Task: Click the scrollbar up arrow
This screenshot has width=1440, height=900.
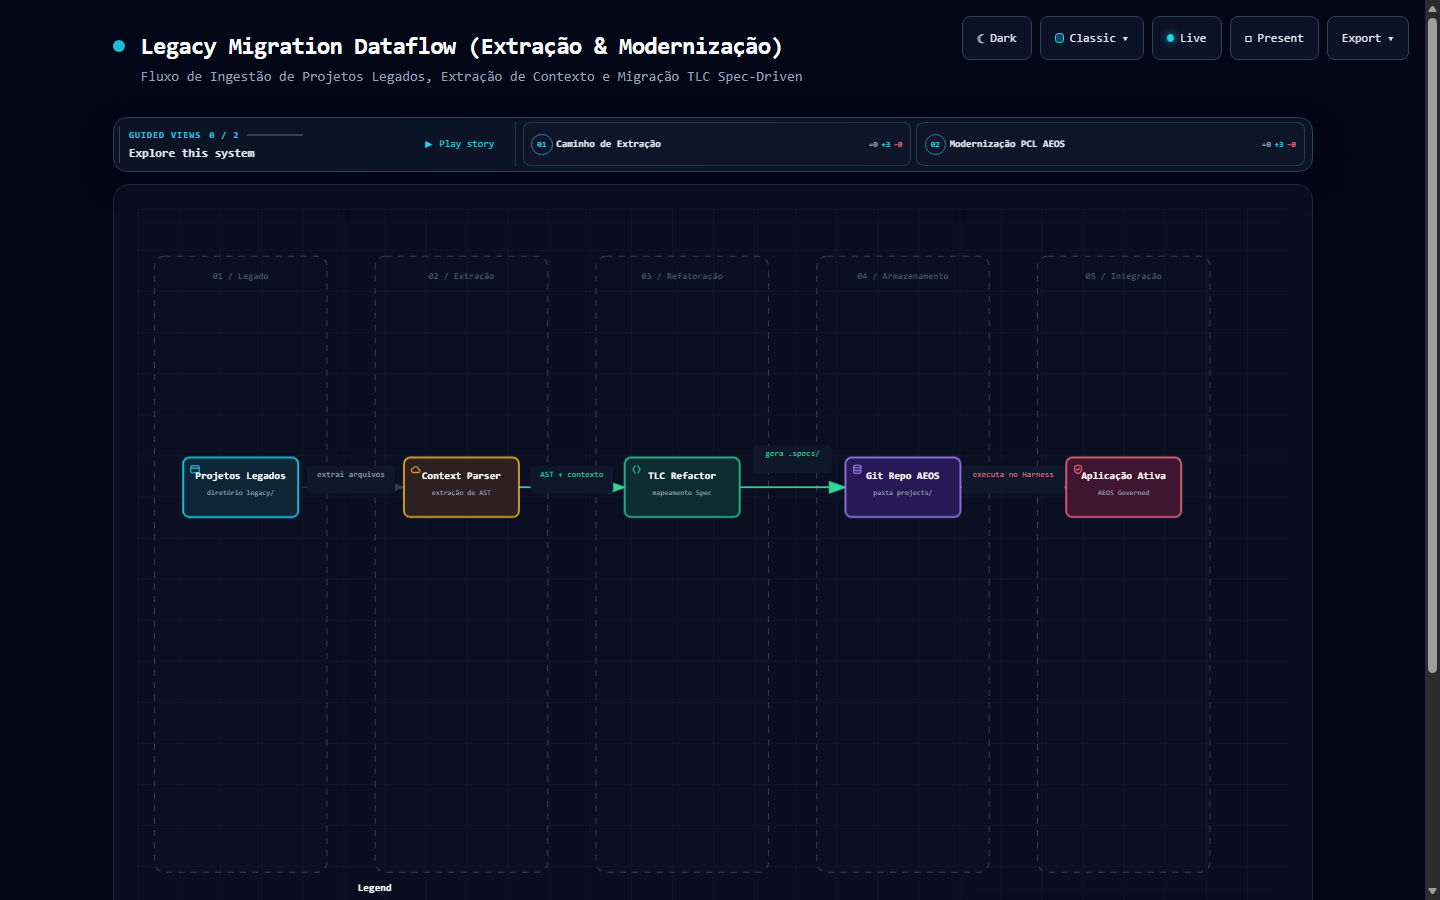Action: click(x=1432, y=8)
